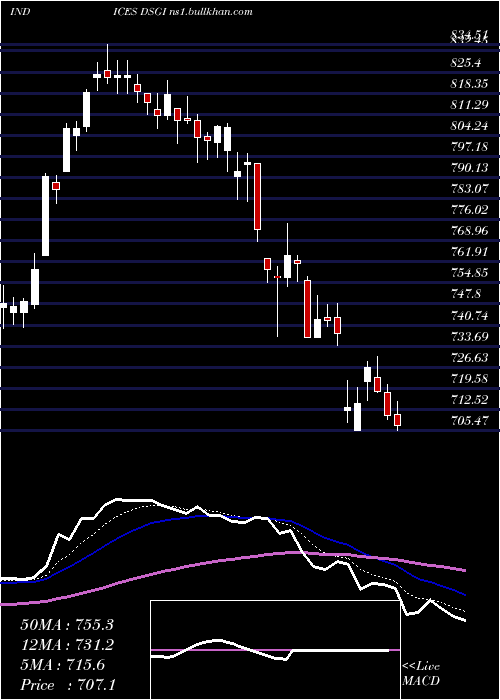Click the 726.63 price axis label

pos(469,358)
